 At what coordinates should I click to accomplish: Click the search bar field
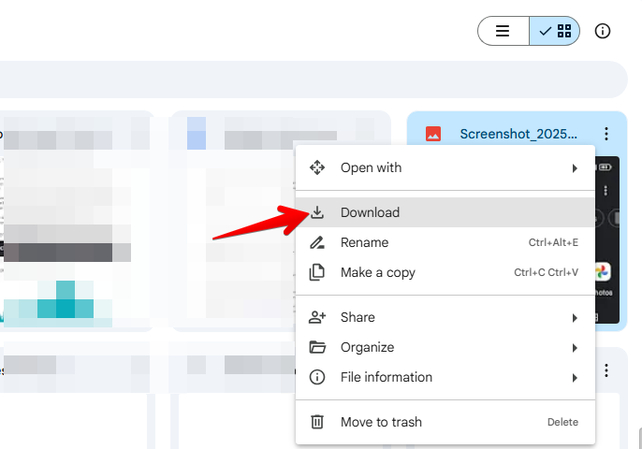[x=300, y=79]
